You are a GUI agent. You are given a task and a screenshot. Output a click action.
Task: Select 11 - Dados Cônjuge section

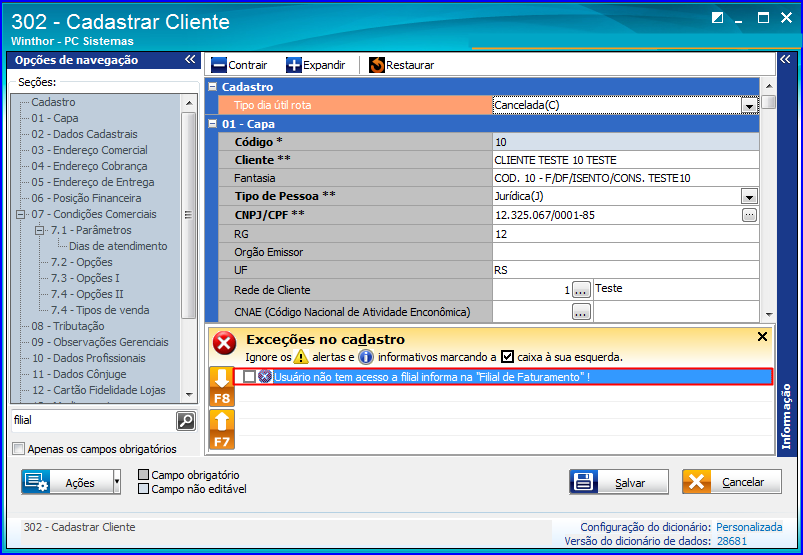click(79, 374)
